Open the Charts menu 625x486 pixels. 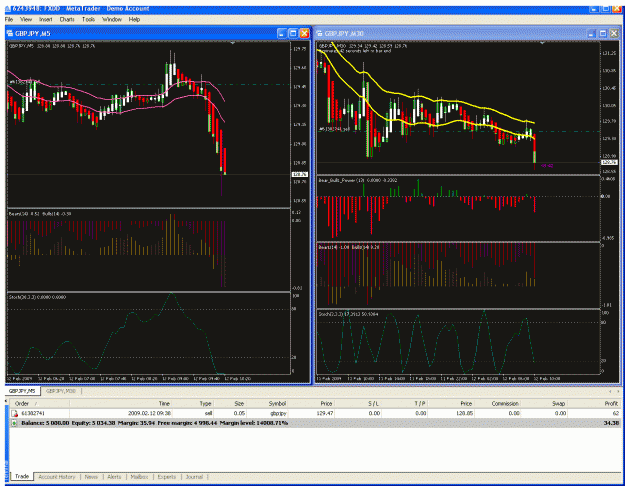(x=67, y=19)
